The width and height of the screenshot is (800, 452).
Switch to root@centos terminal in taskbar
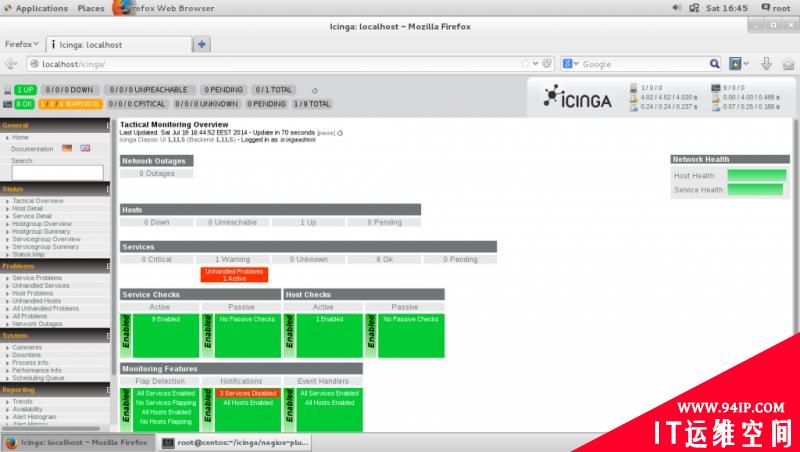pos(235,443)
